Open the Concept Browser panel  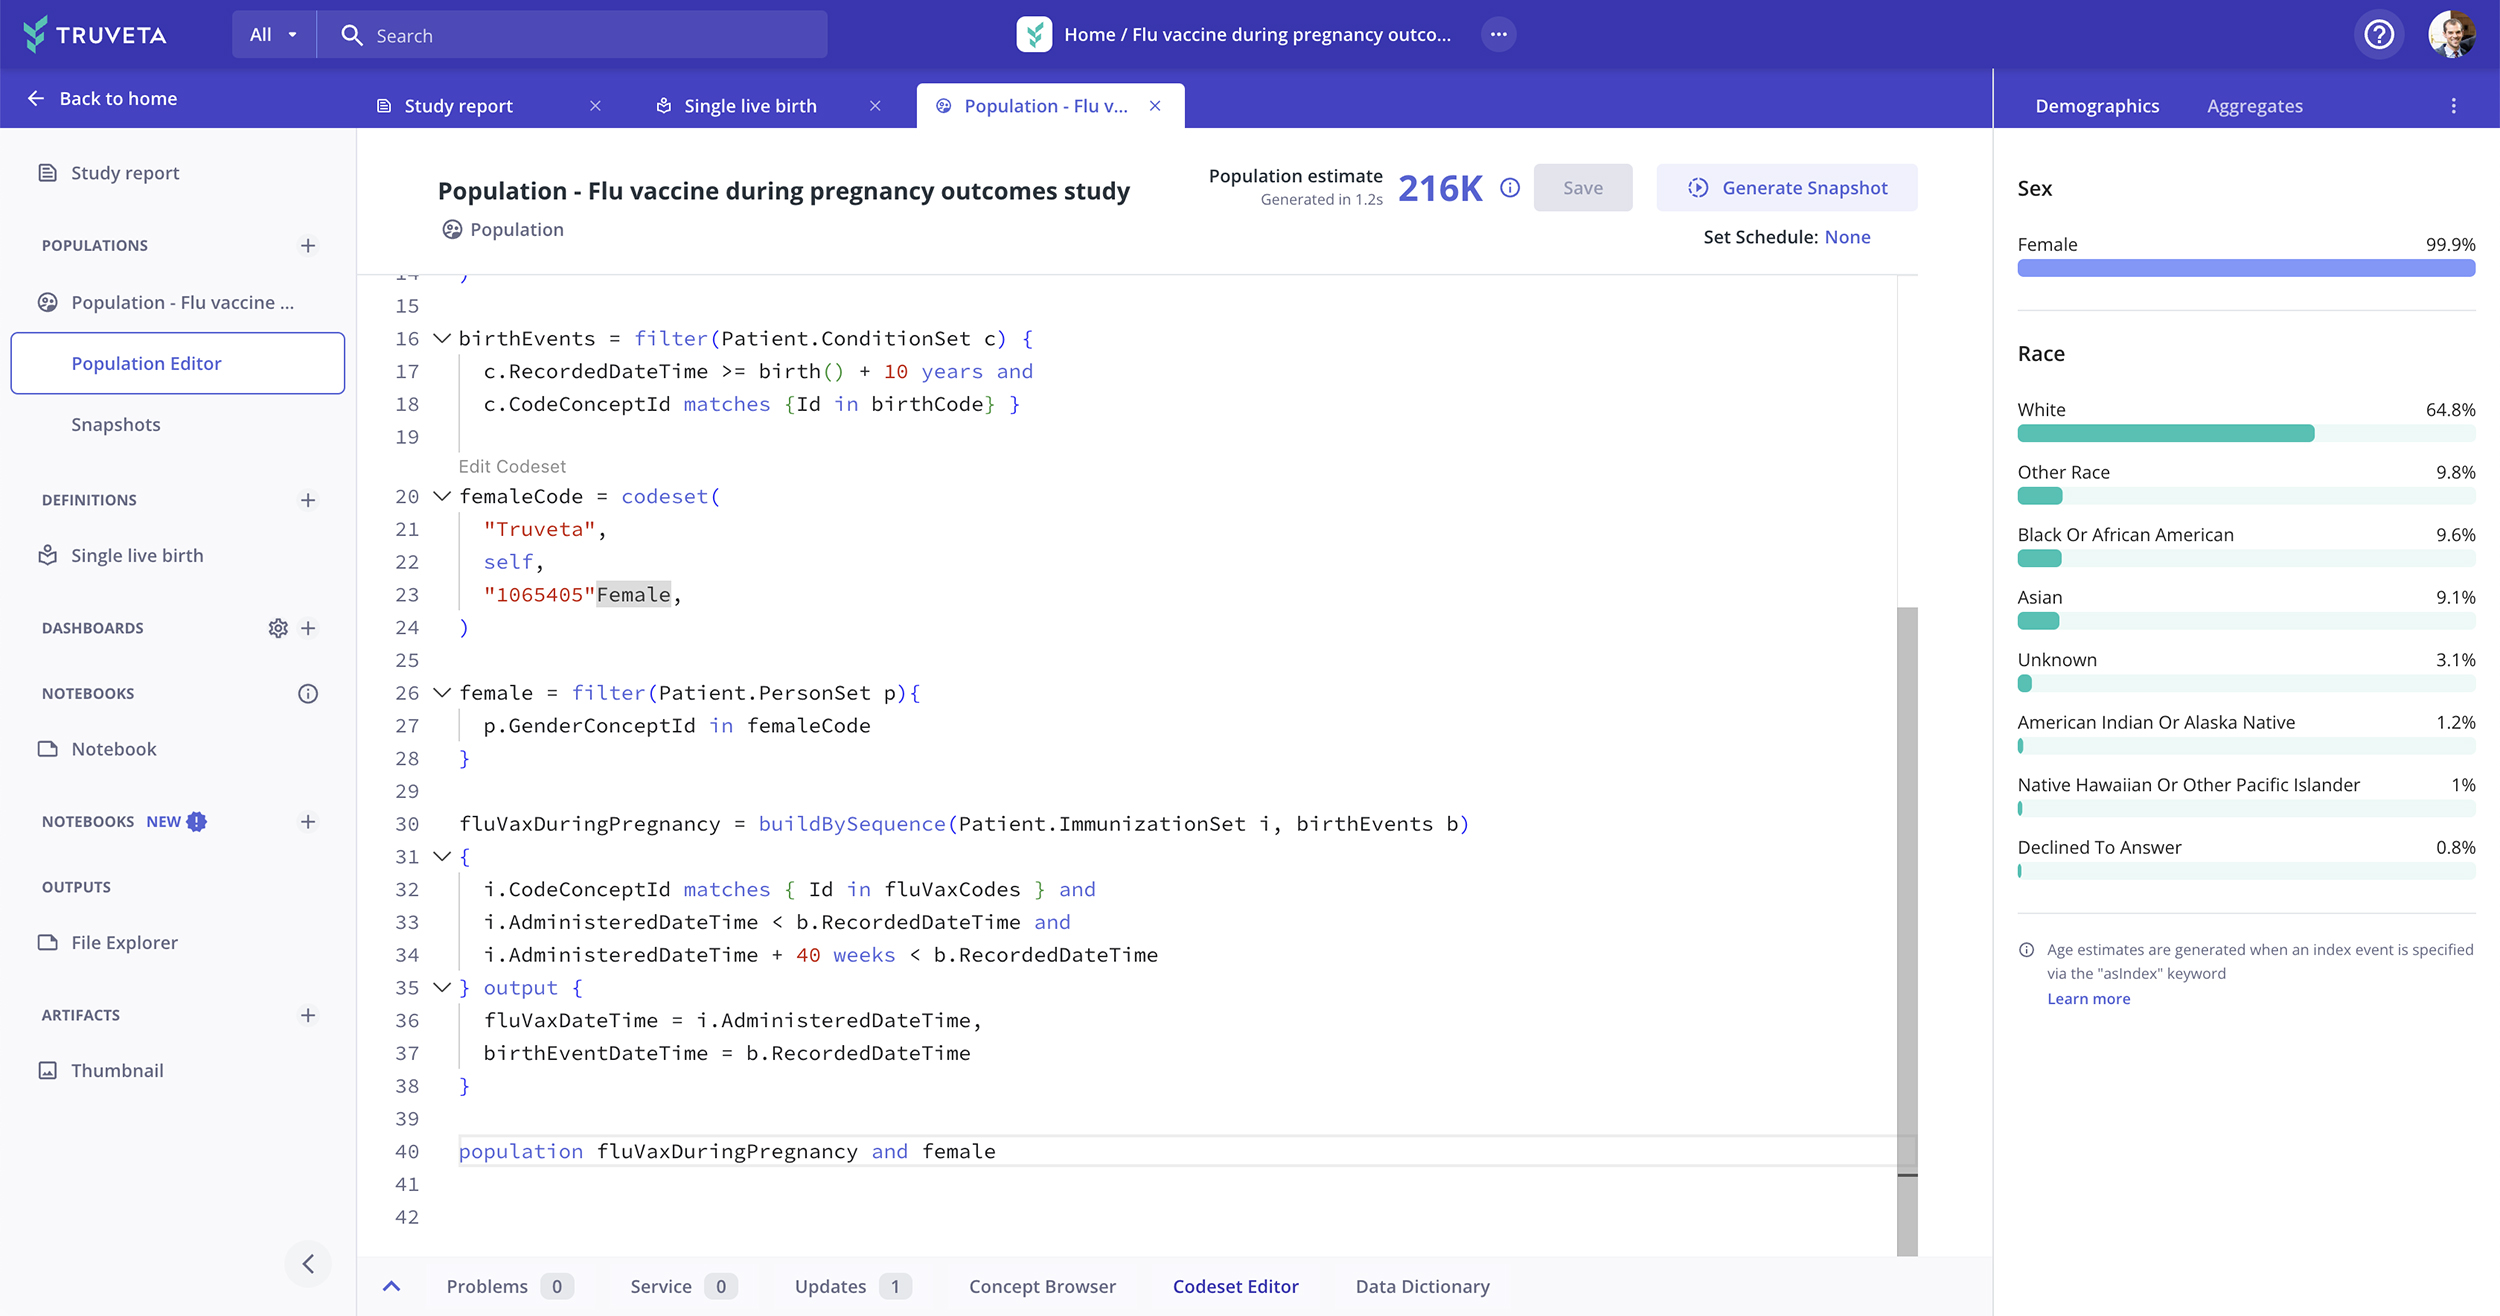(x=1043, y=1286)
